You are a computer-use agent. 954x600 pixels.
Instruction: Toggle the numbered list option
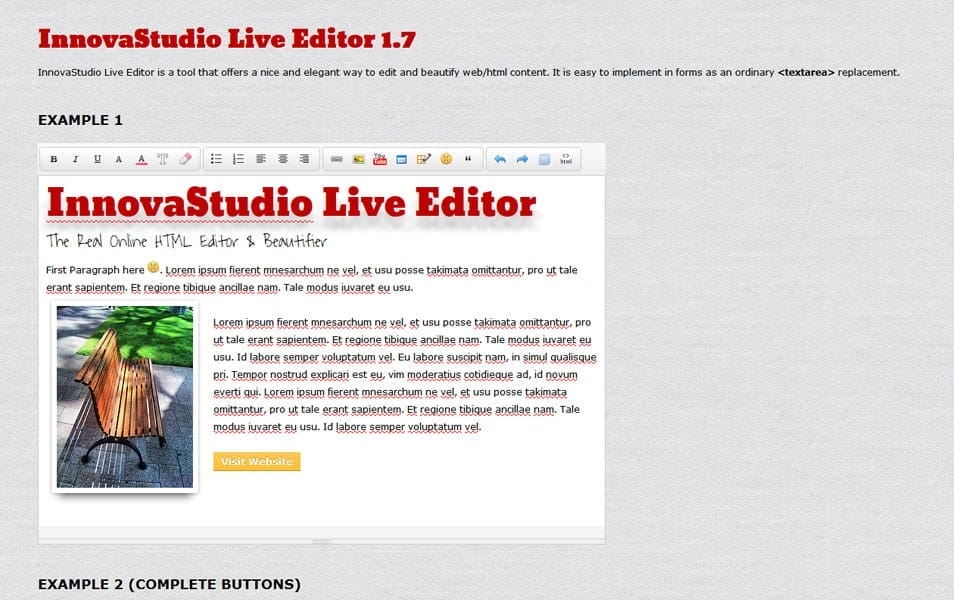pos(239,158)
